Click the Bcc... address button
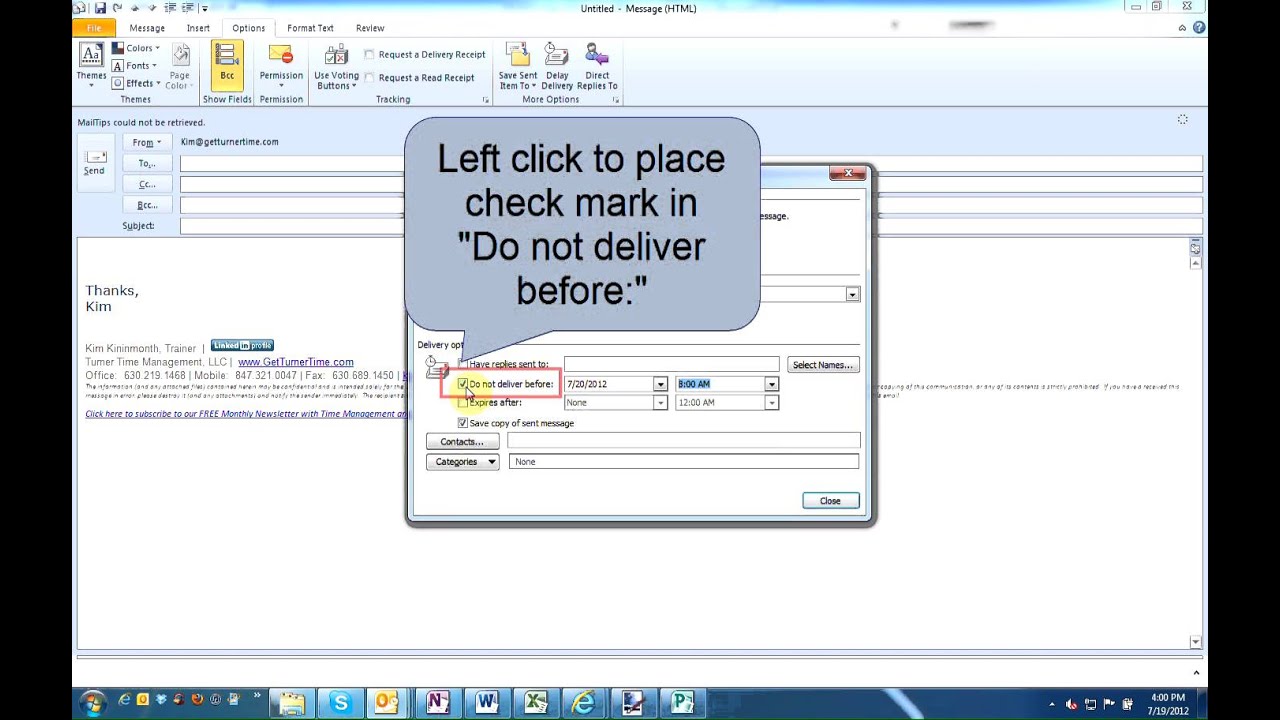 click(x=147, y=205)
